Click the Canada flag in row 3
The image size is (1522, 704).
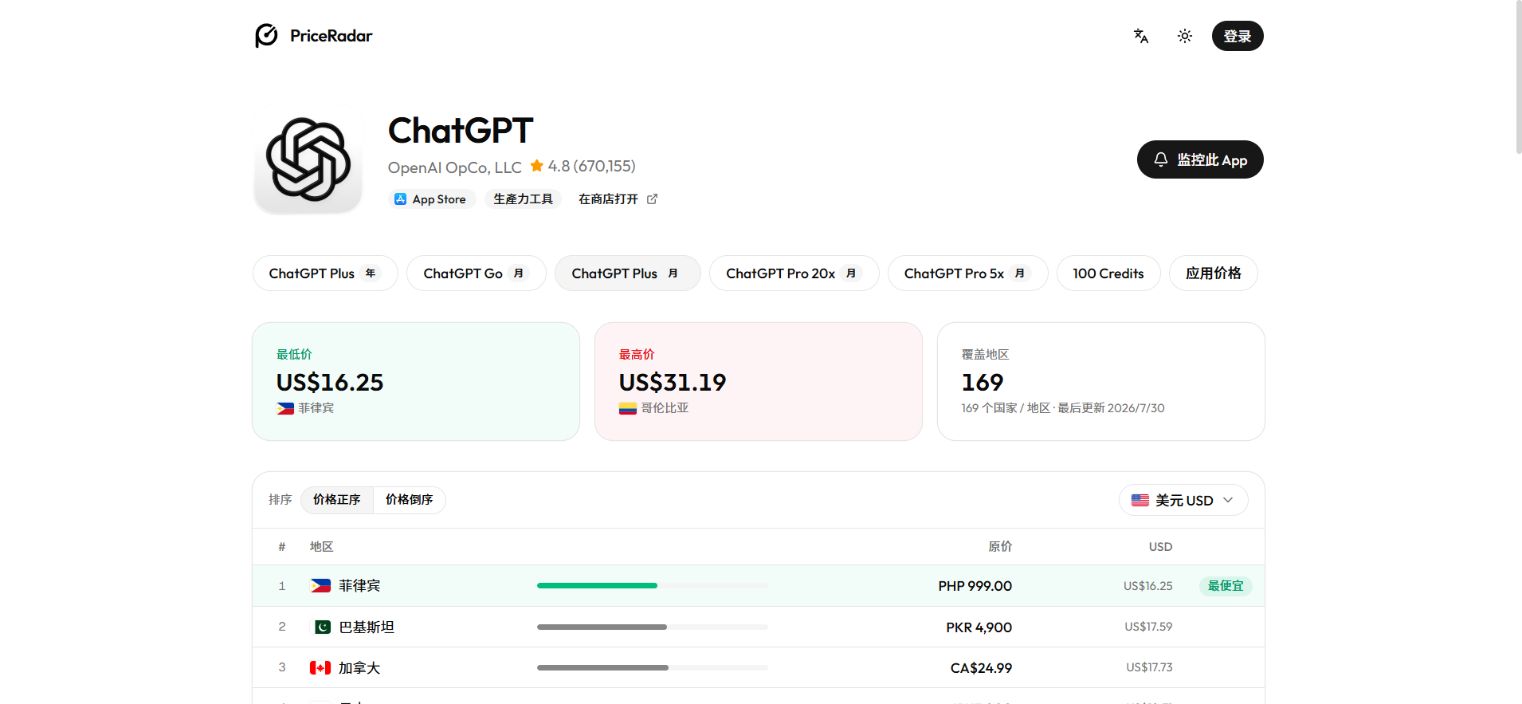click(320, 668)
